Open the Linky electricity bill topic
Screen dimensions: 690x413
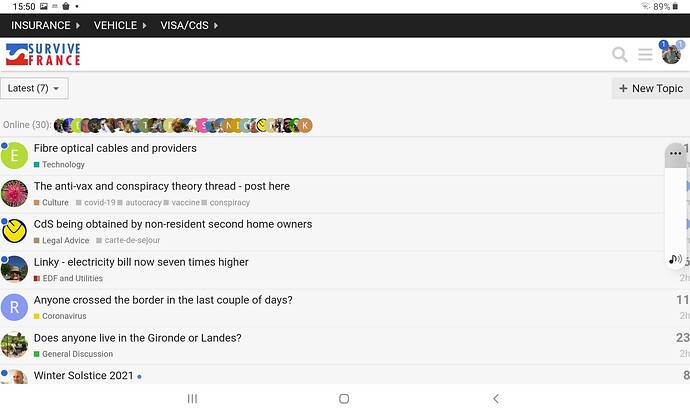[141, 262]
